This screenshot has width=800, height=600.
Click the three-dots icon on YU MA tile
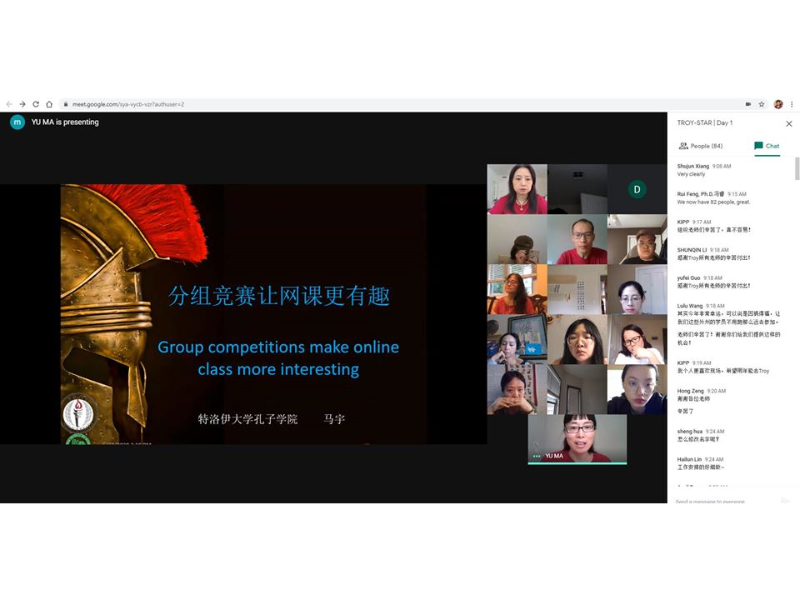tap(536, 456)
